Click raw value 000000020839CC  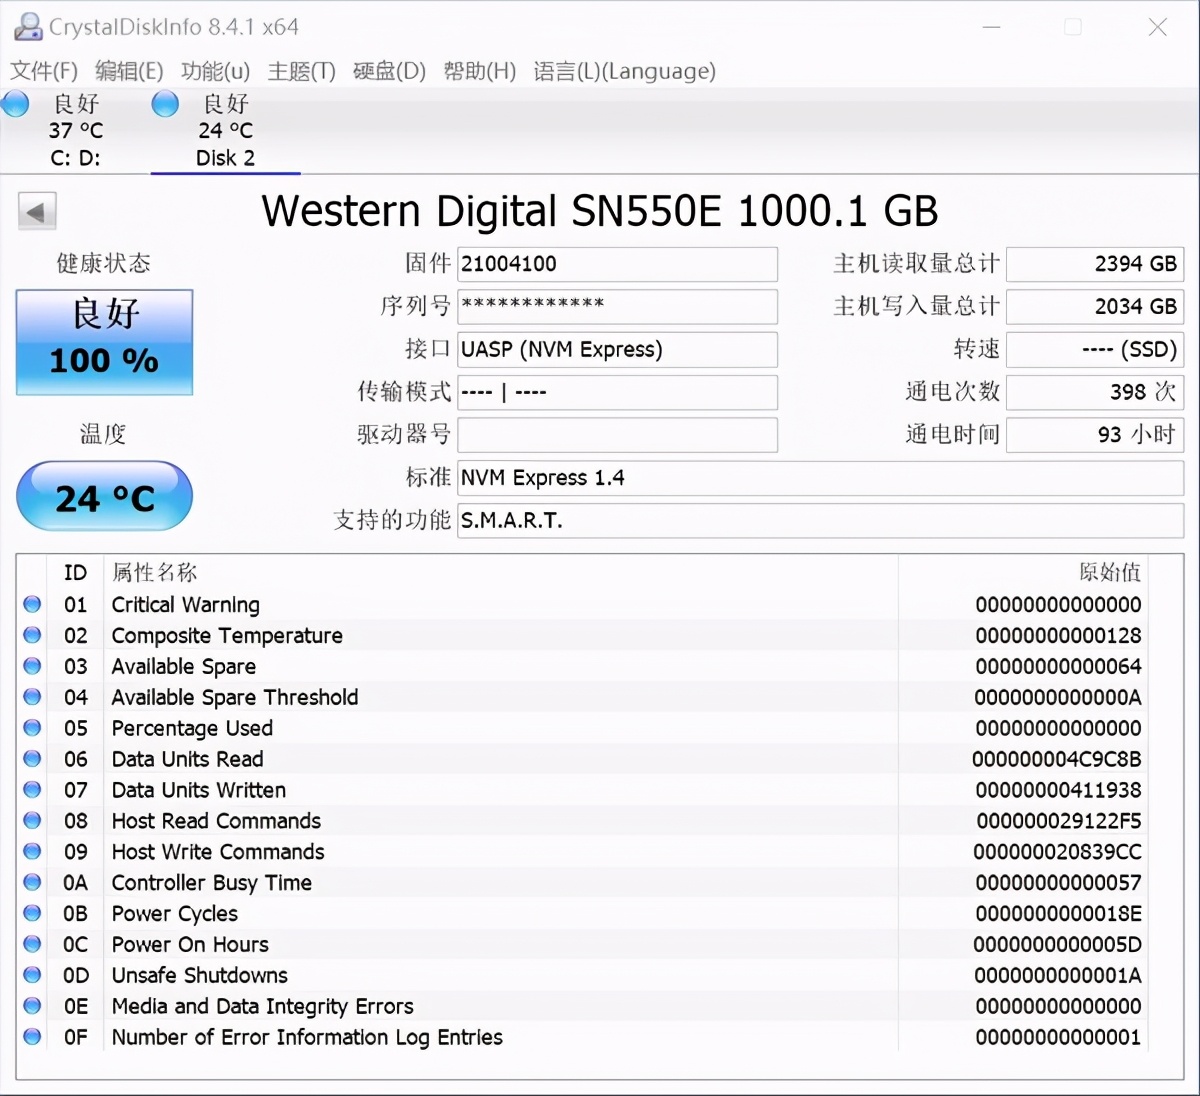tap(1057, 852)
